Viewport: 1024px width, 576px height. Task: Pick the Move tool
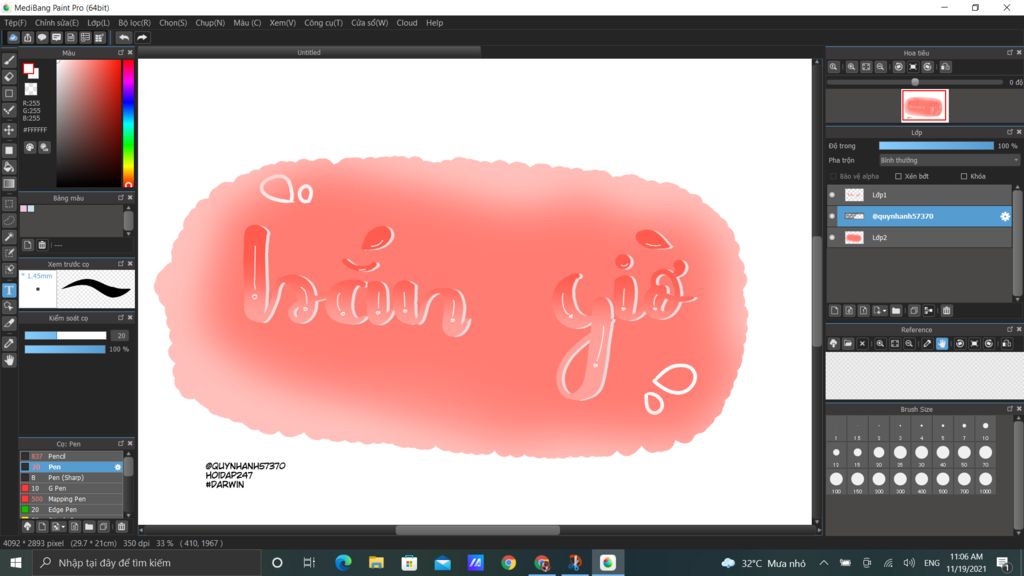click(x=9, y=130)
